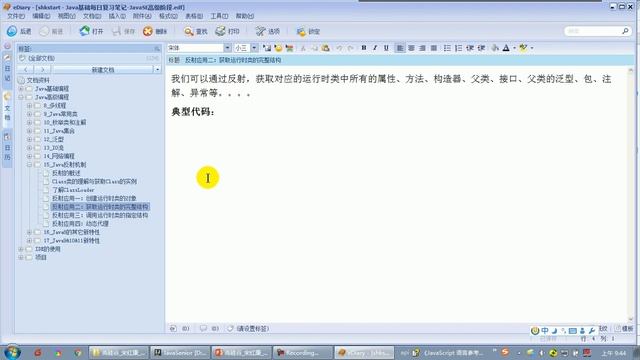Open the Format (格式) menu
640x360 pixels.
pos(168,16)
